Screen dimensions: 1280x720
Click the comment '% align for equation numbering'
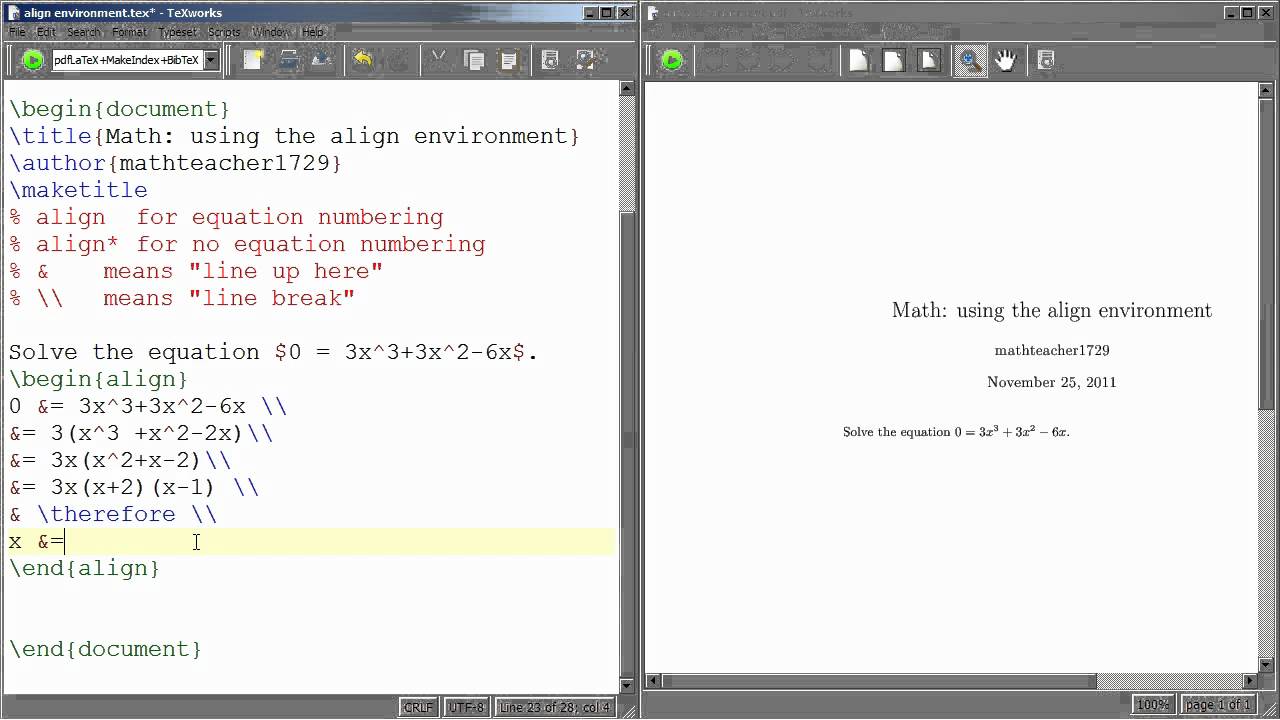(x=226, y=217)
